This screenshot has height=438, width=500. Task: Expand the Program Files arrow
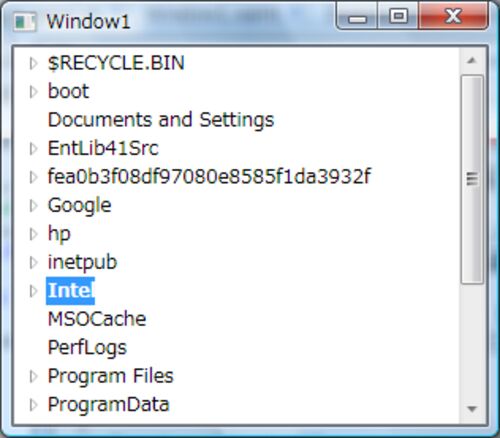[x=33, y=376]
